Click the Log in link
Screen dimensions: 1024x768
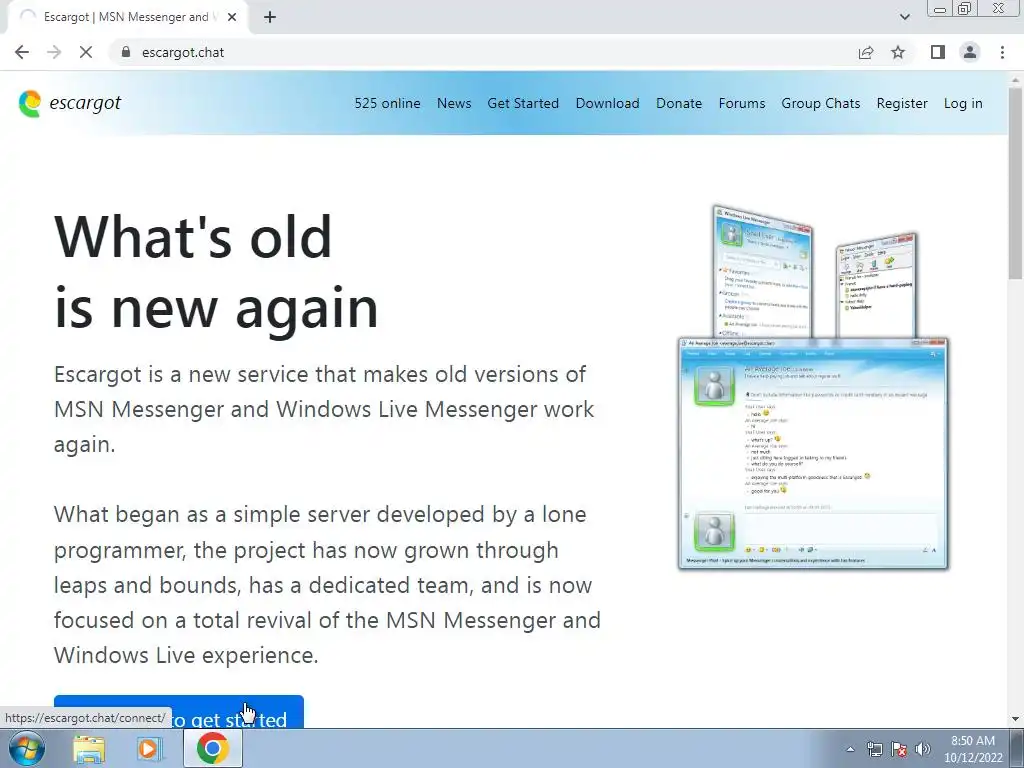963,103
